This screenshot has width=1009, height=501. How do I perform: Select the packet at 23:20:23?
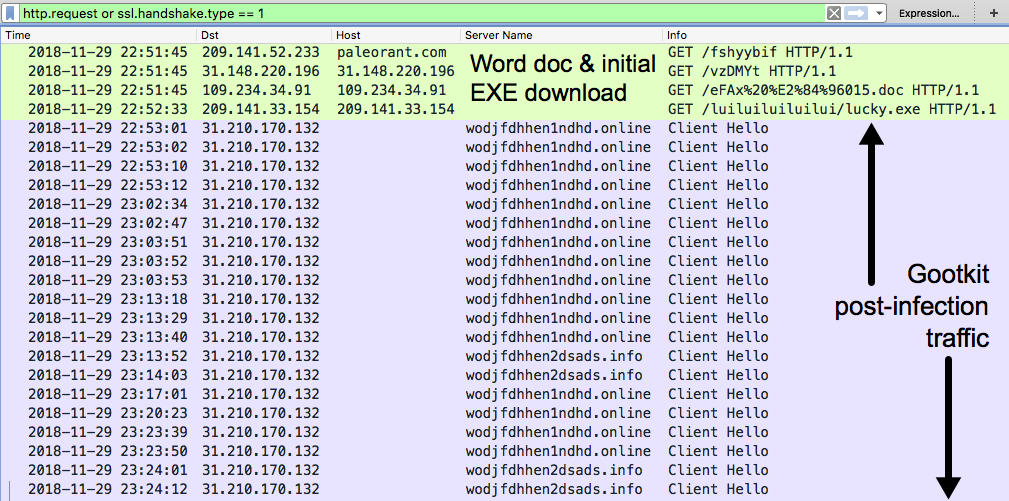(504, 413)
